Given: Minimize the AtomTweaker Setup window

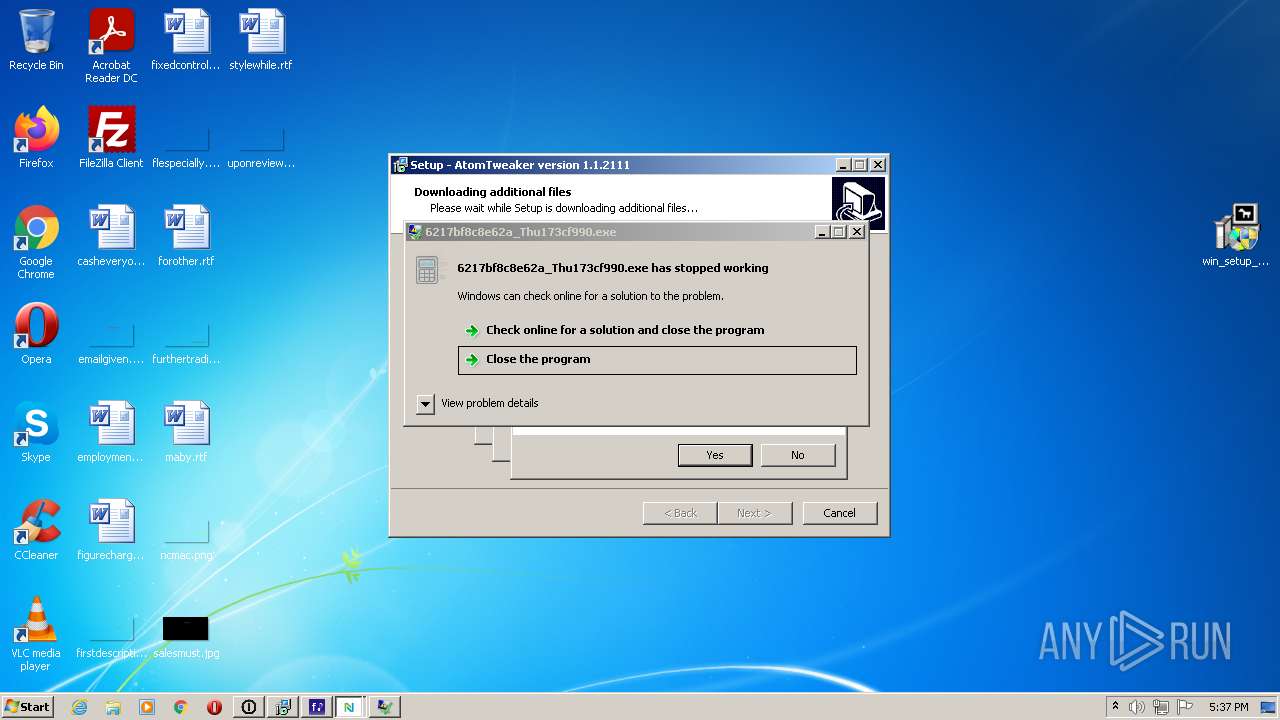Looking at the screenshot, I should [843, 165].
